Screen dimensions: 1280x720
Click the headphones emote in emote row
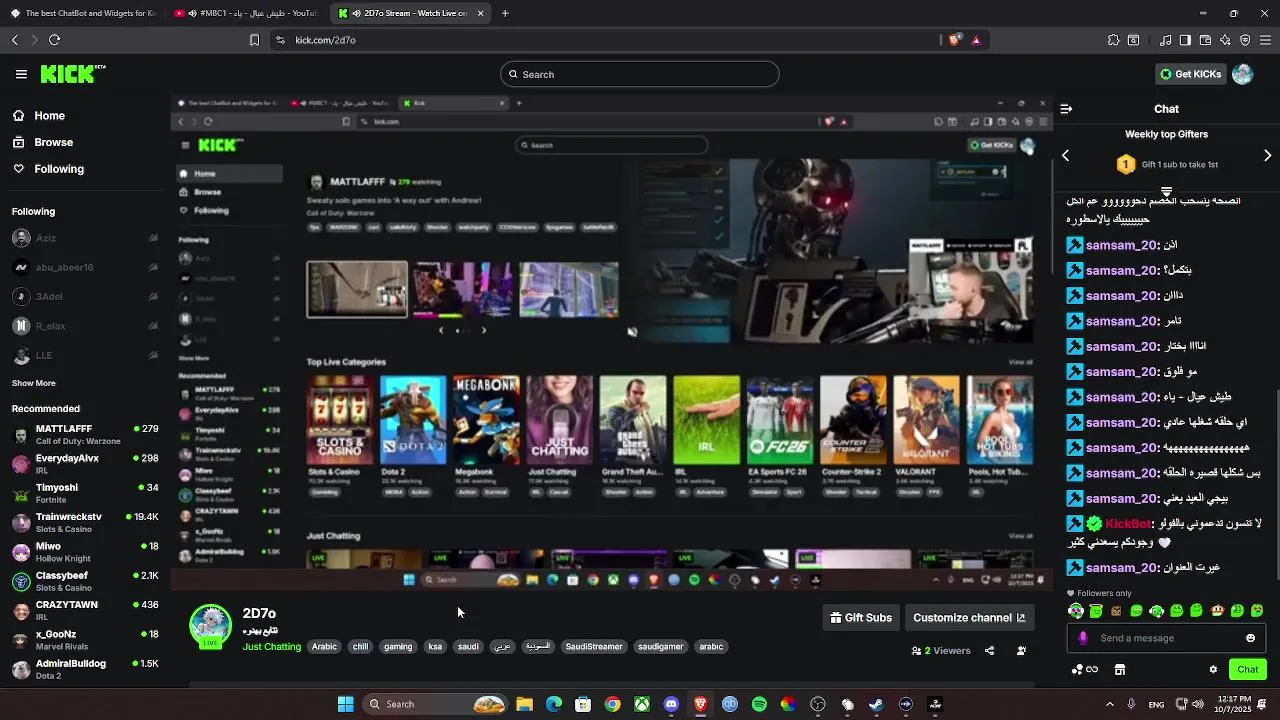coord(1076,611)
